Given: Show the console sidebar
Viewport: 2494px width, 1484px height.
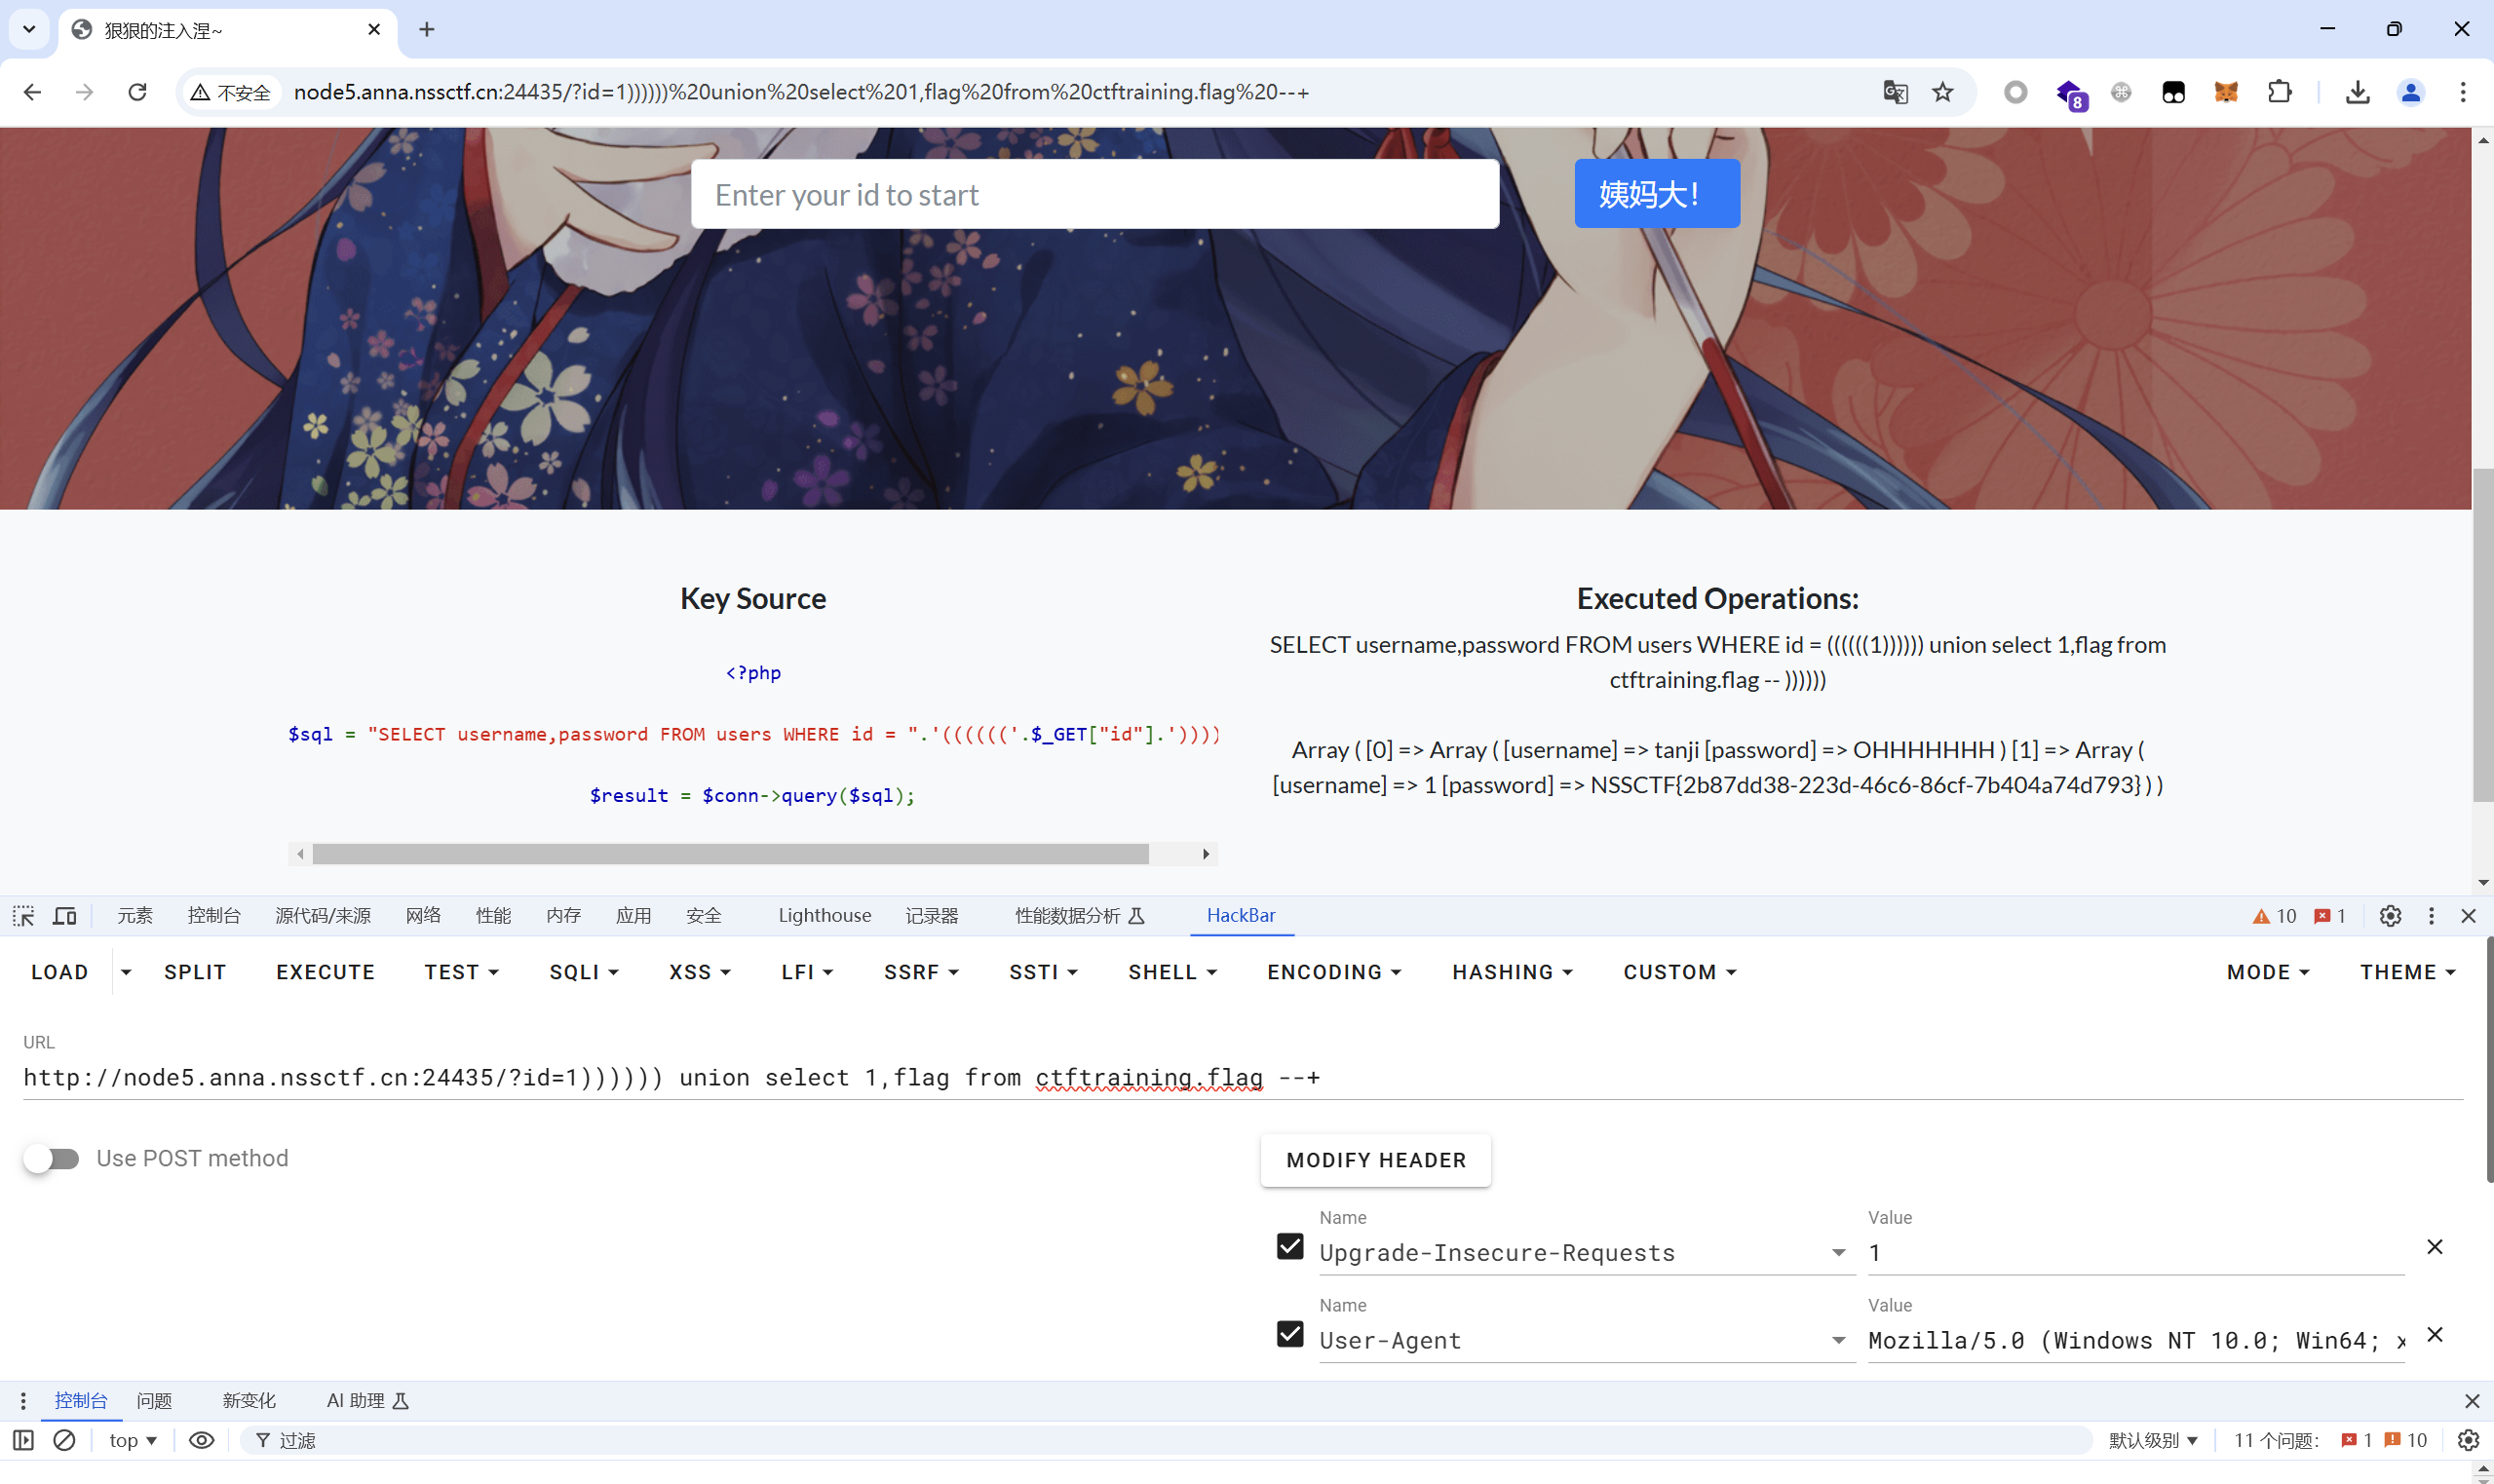Looking at the screenshot, I should 23,1440.
